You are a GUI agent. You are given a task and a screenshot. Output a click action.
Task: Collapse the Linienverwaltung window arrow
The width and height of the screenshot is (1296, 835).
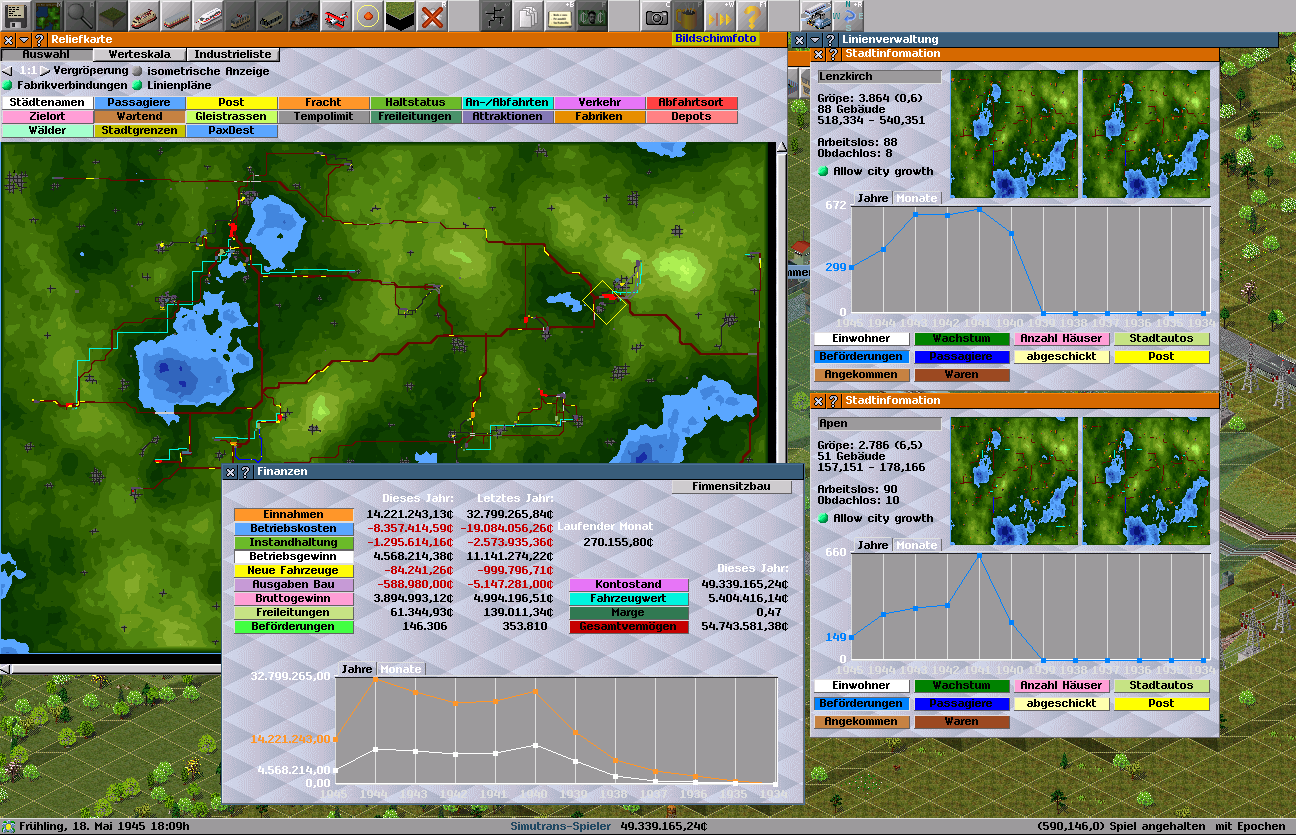pyautogui.click(x=815, y=40)
